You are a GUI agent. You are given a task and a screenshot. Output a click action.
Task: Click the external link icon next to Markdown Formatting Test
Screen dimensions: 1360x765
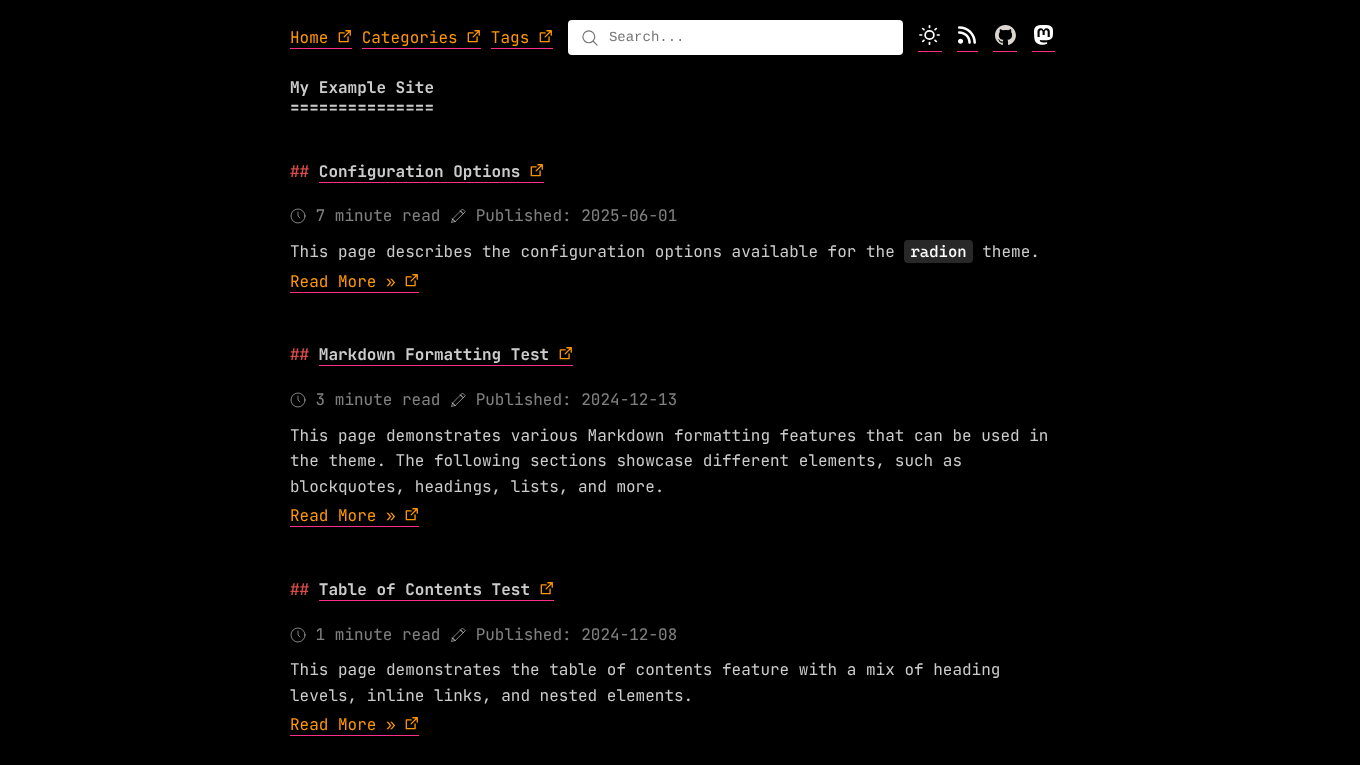click(566, 352)
